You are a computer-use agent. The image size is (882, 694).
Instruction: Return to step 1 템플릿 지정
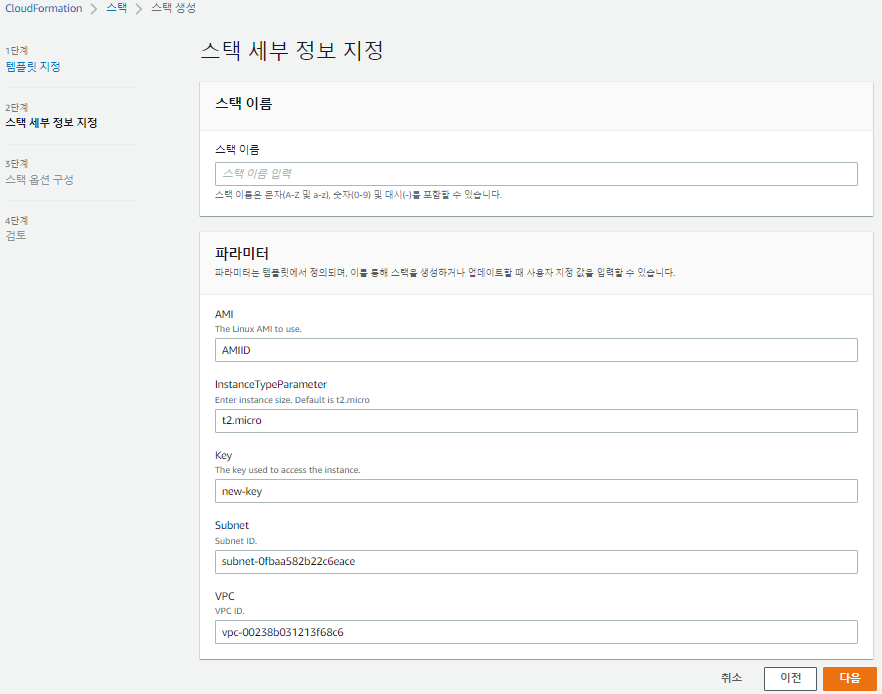point(33,66)
